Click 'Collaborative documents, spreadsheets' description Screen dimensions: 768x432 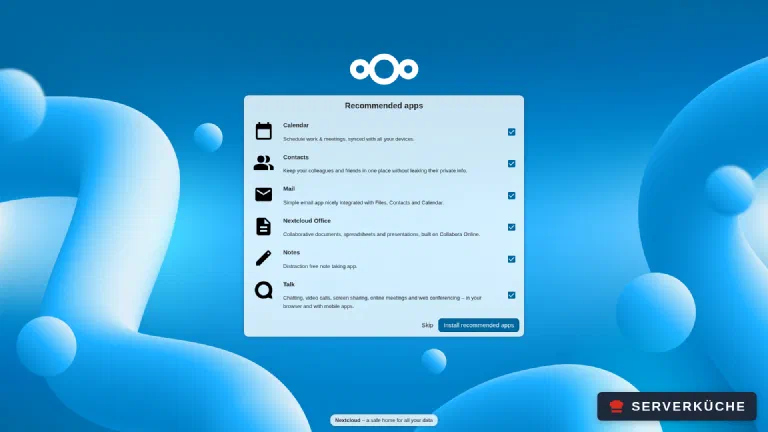381,235
